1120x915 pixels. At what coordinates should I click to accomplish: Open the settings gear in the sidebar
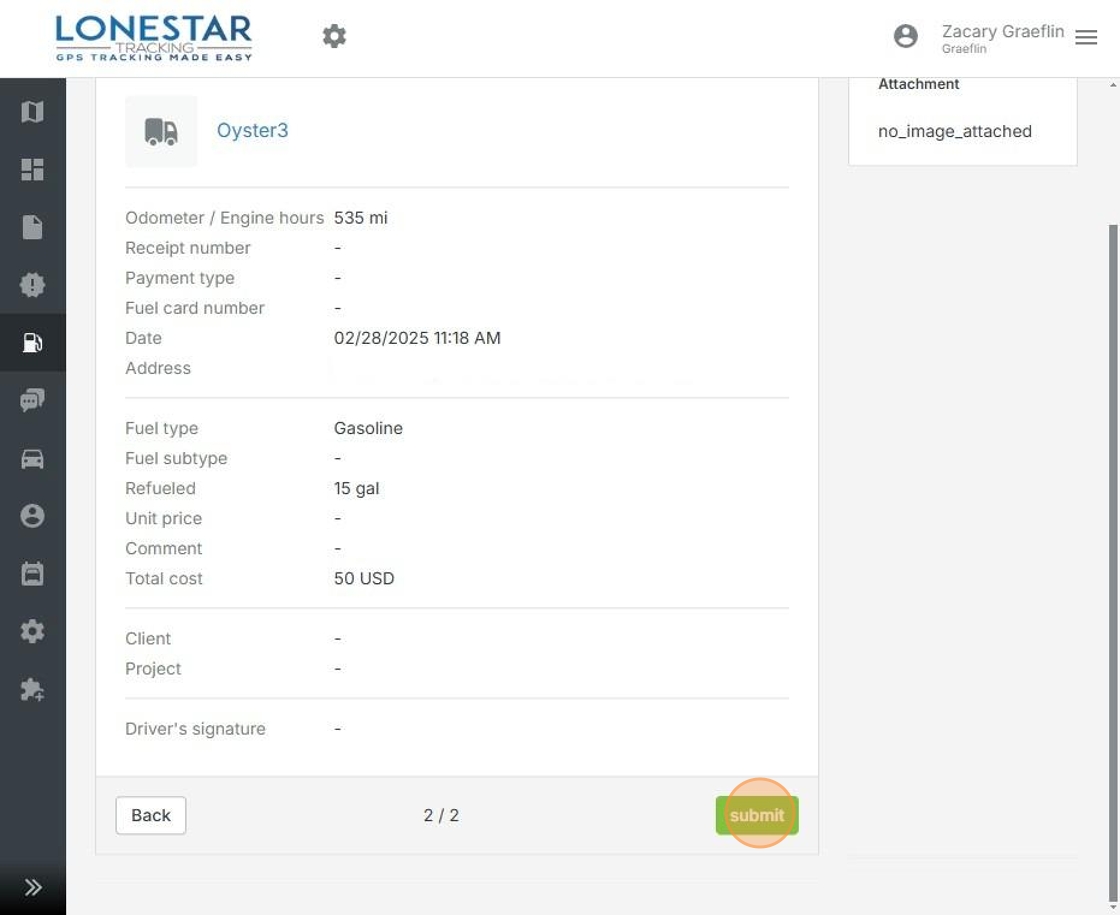click(32, 632)
